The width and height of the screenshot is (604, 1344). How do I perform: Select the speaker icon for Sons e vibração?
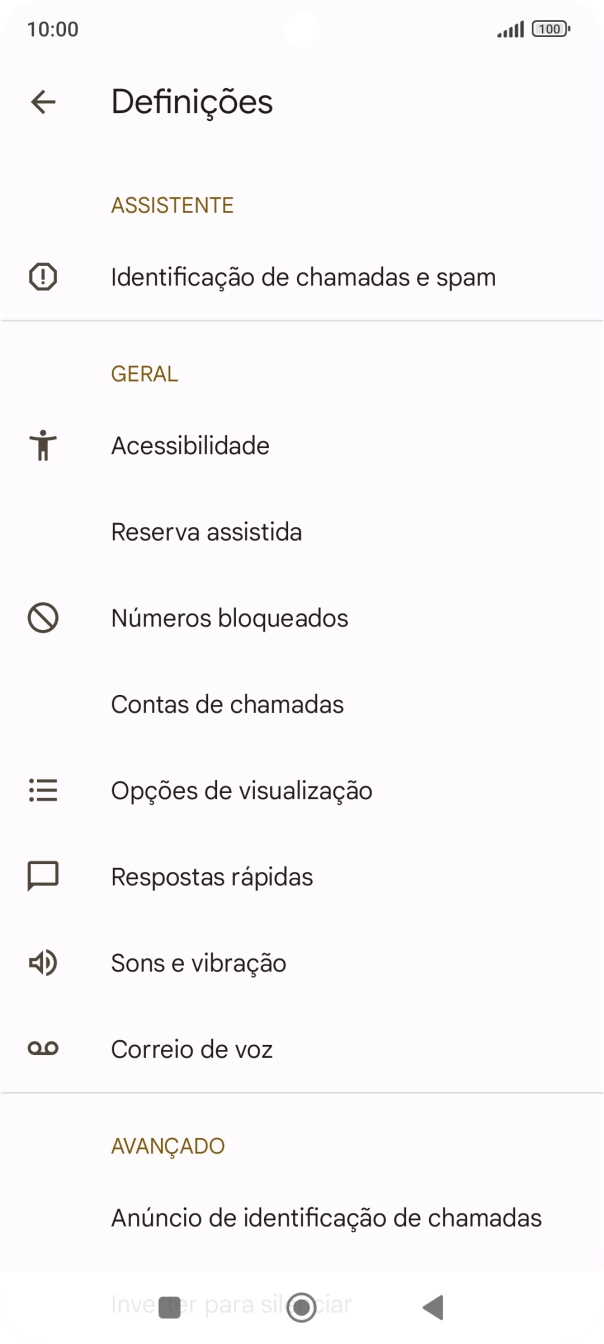(42, 962)
